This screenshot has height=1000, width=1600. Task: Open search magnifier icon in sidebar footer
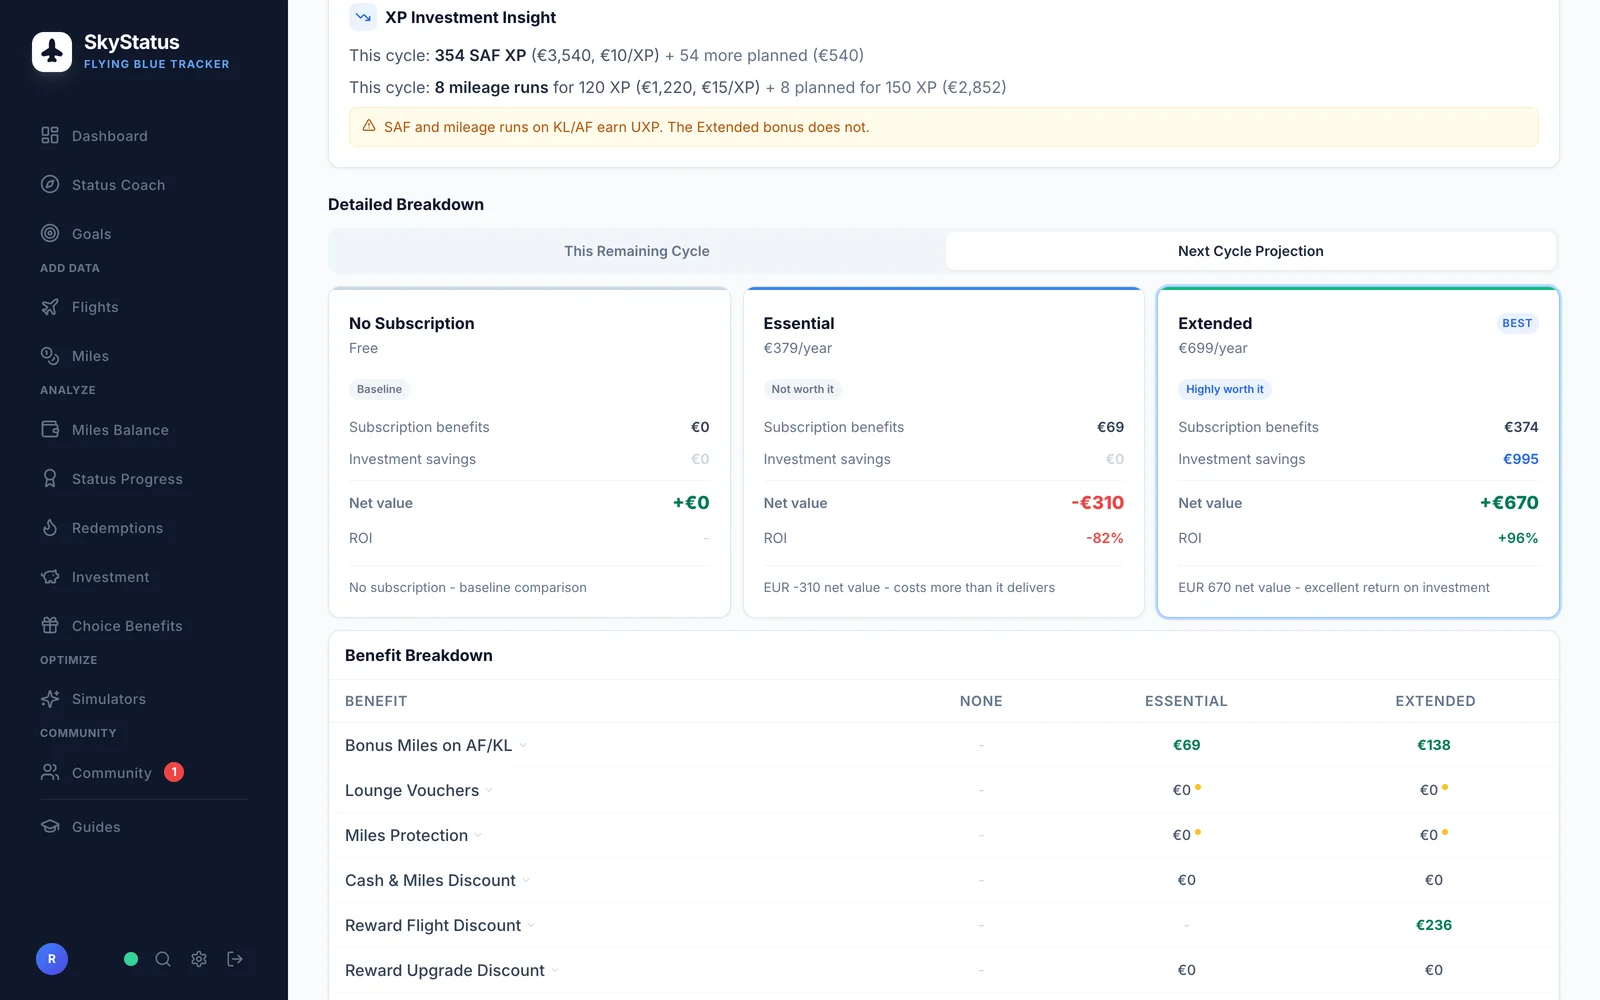pos(163,959)
